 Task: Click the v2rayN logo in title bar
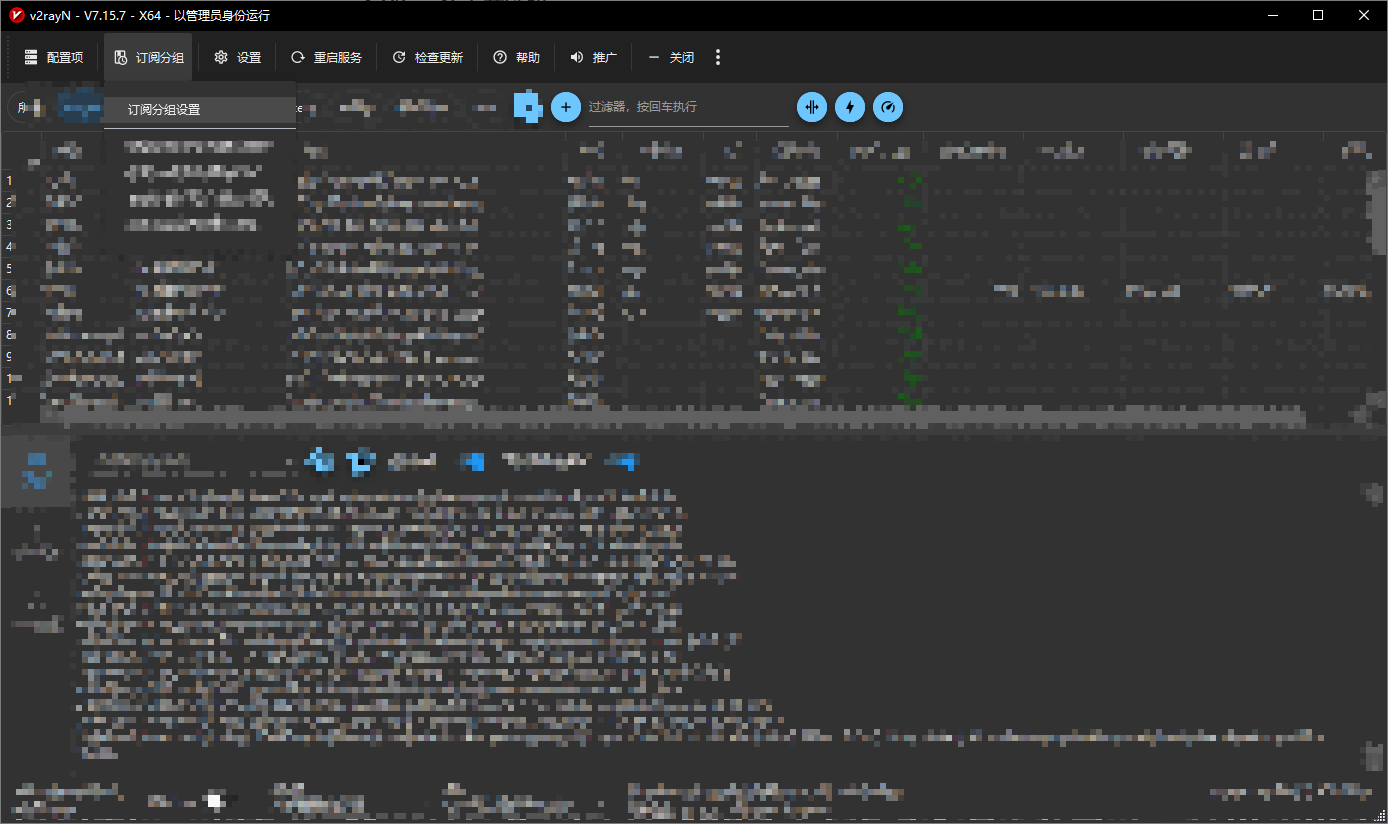click(16, 15)
